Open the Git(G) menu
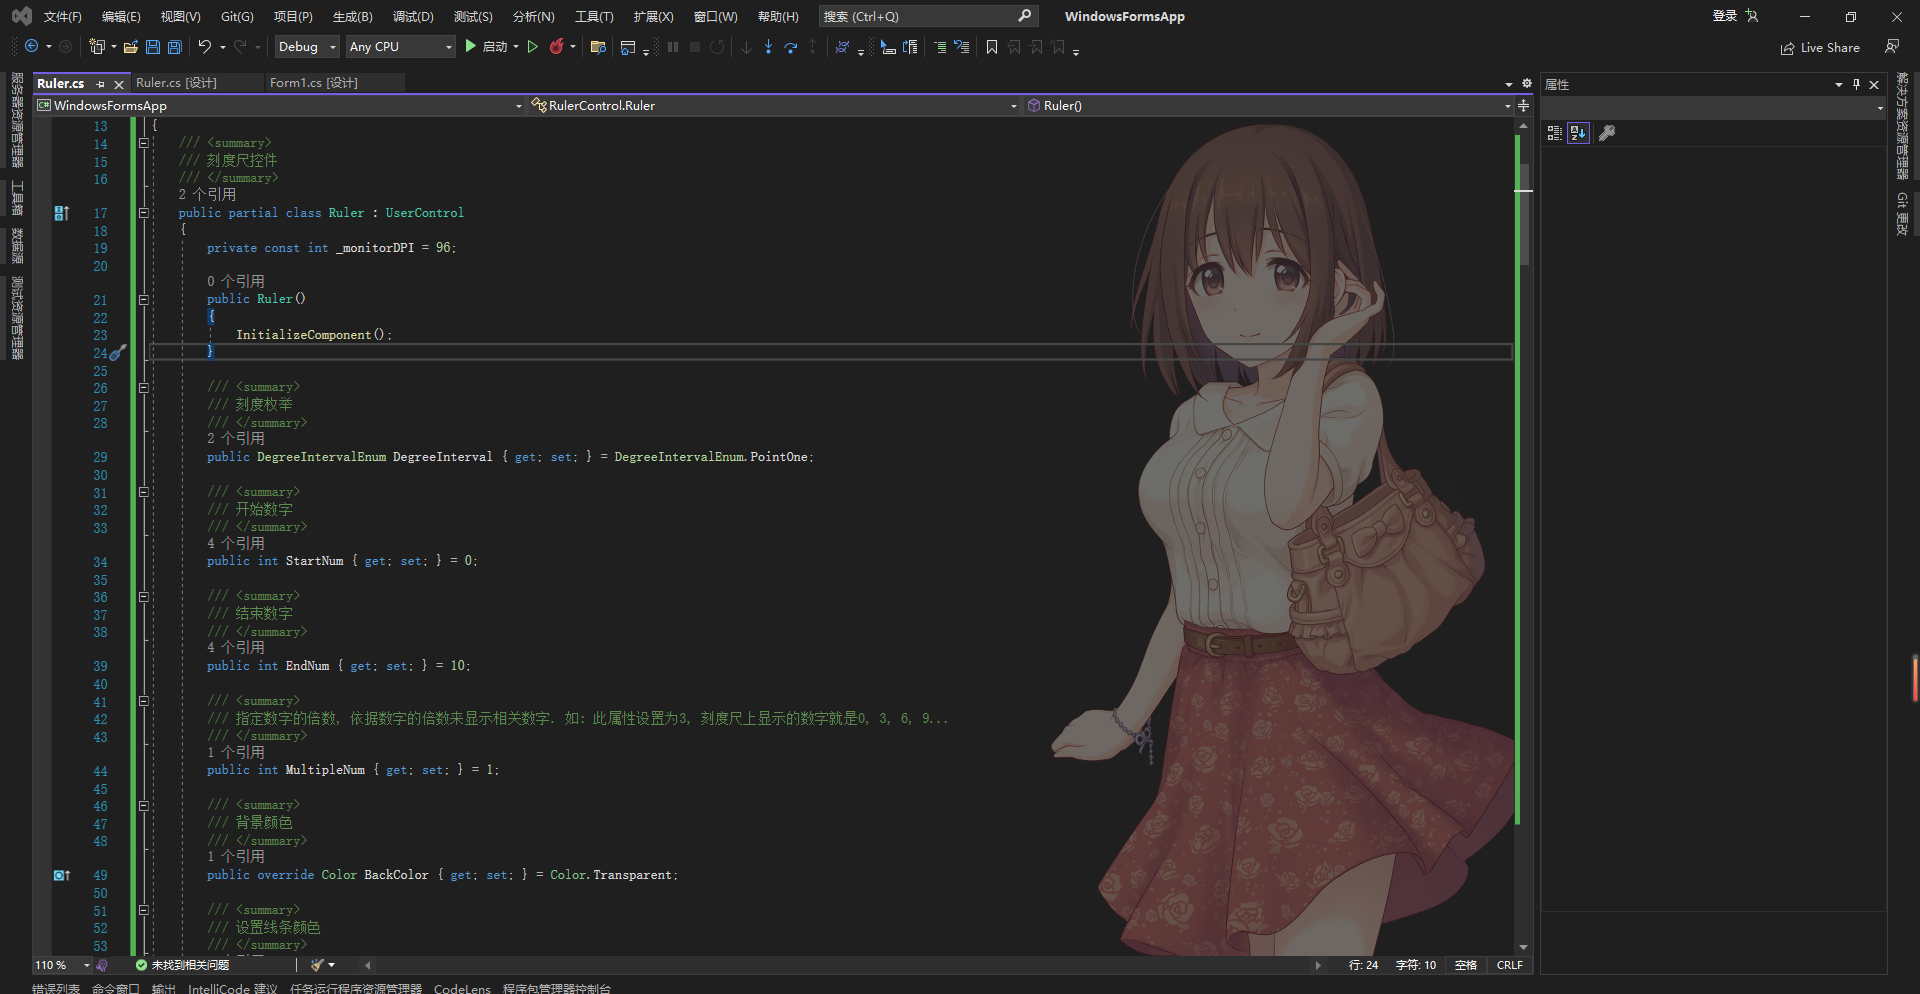 237,16
